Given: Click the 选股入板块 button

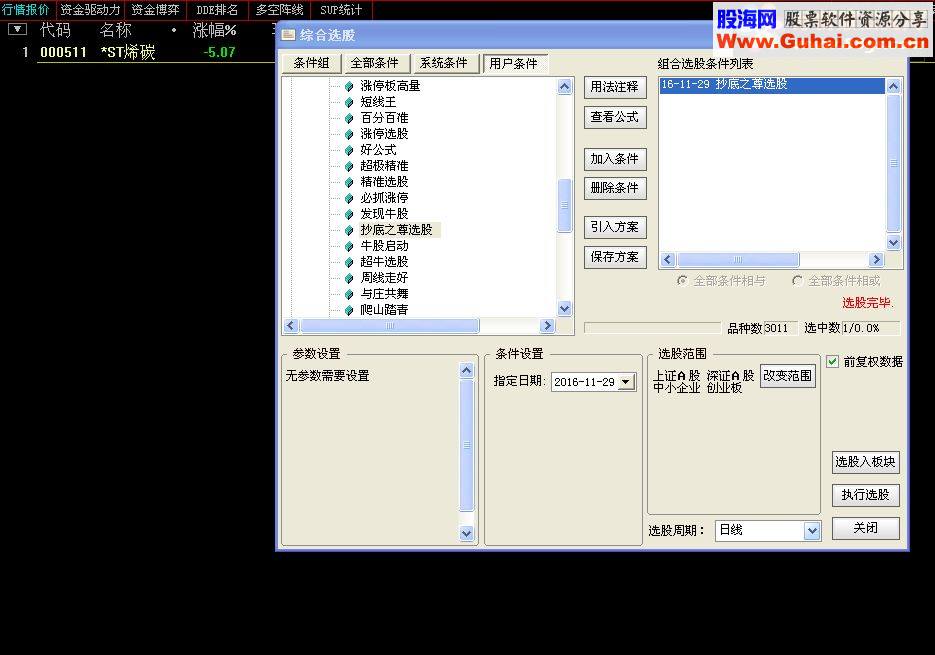Looking at the screenshot, I should (865, 462).
